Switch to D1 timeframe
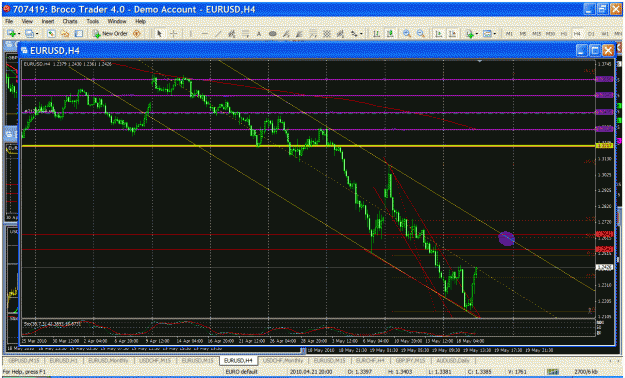Viewport: 625px width, 378px height. click(x=591, y=34)
